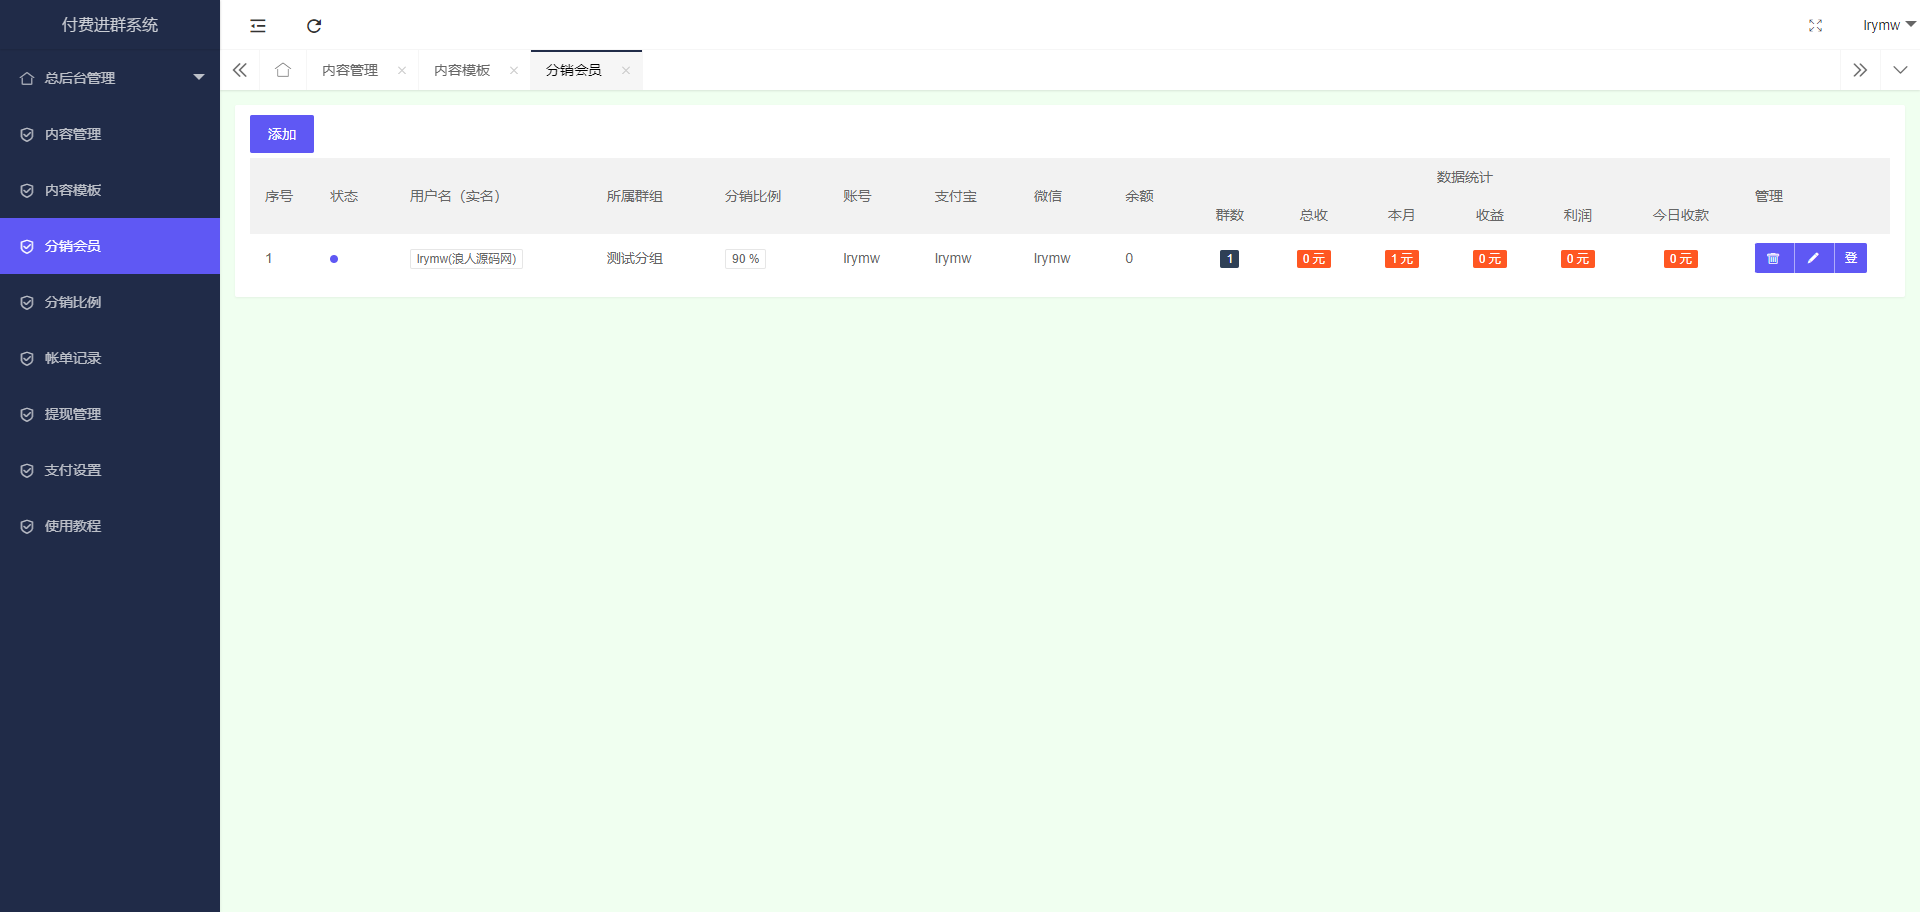Switch to the 内容管理 tab

coord(350,70)
